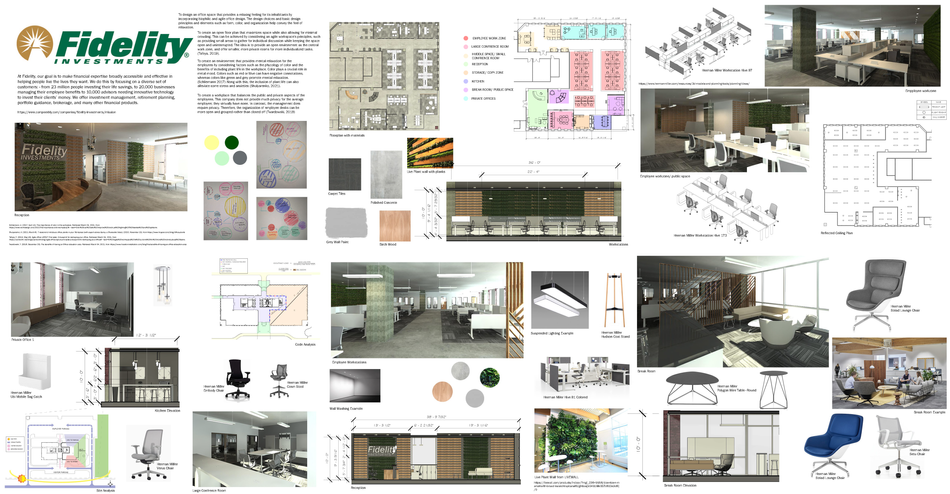
Task: Select the Suspended Lighting Example fixture
Action: (x=560, y=301)
